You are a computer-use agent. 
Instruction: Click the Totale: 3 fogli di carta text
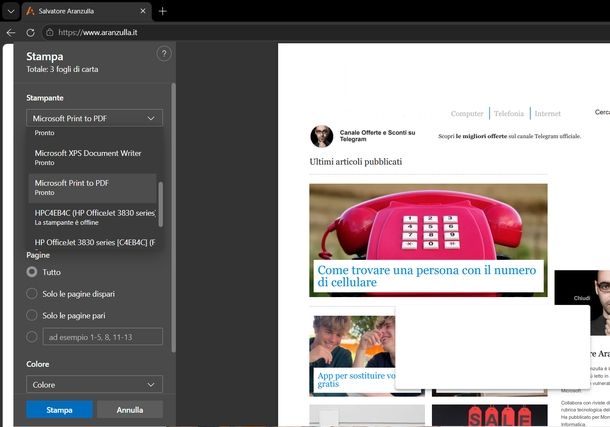62,69
